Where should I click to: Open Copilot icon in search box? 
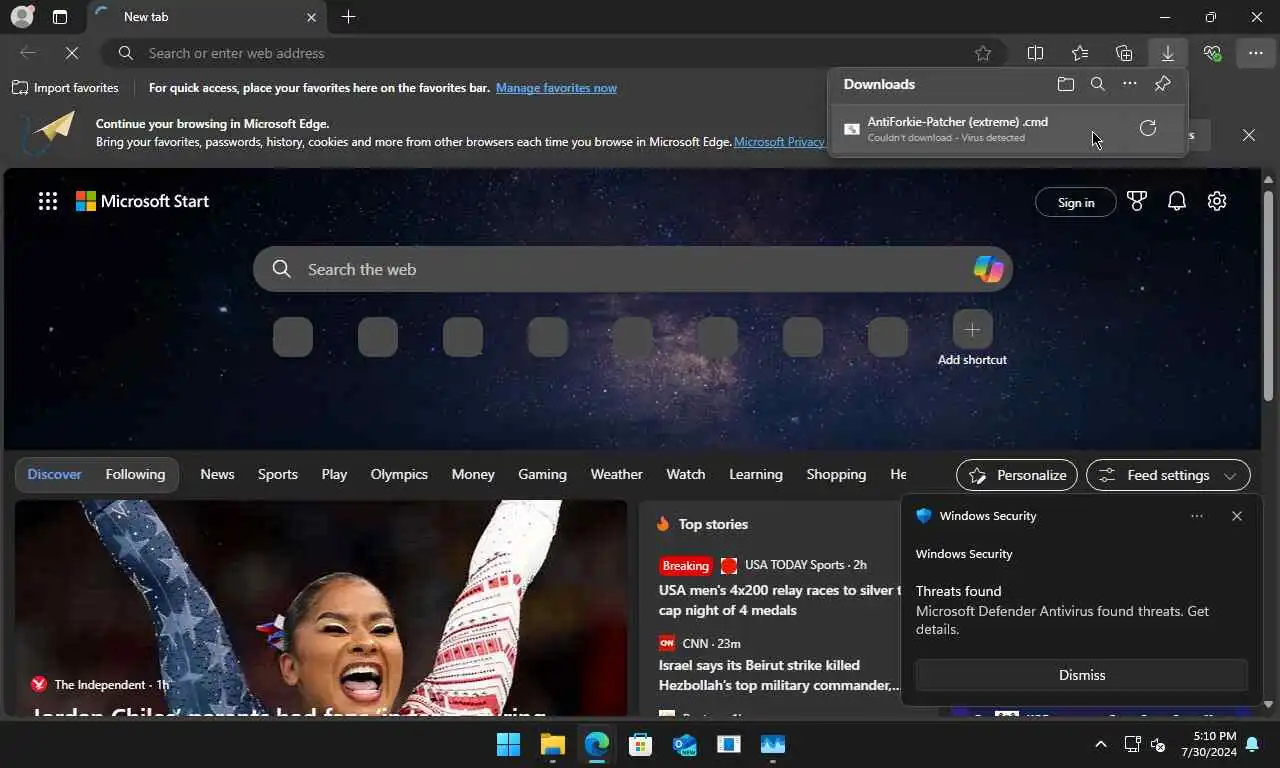pyautogui.click(x=988, y=269)
